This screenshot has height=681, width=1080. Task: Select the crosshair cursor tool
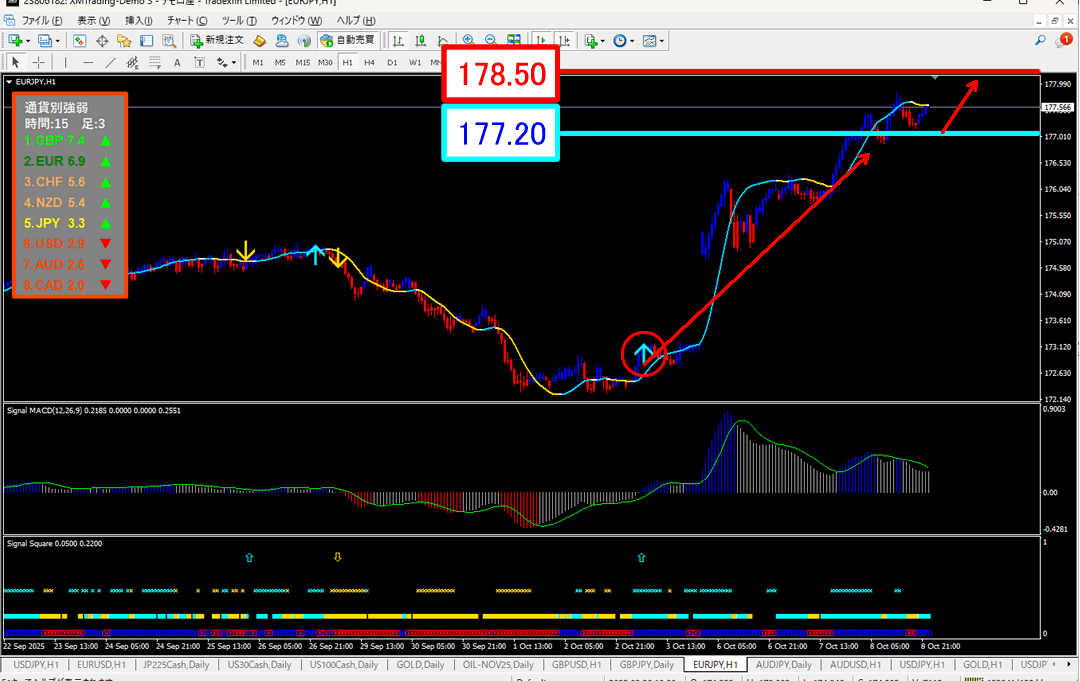[40, 63]
